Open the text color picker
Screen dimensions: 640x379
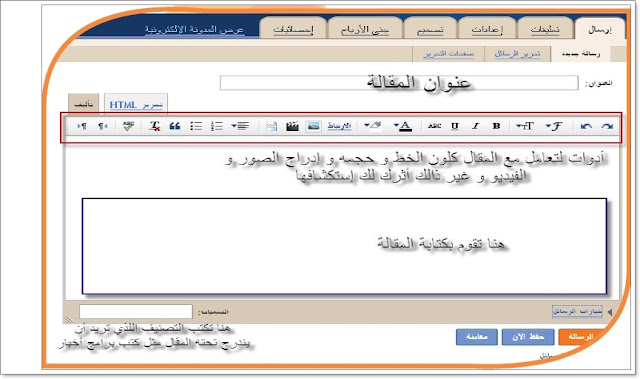pos(403,126)
